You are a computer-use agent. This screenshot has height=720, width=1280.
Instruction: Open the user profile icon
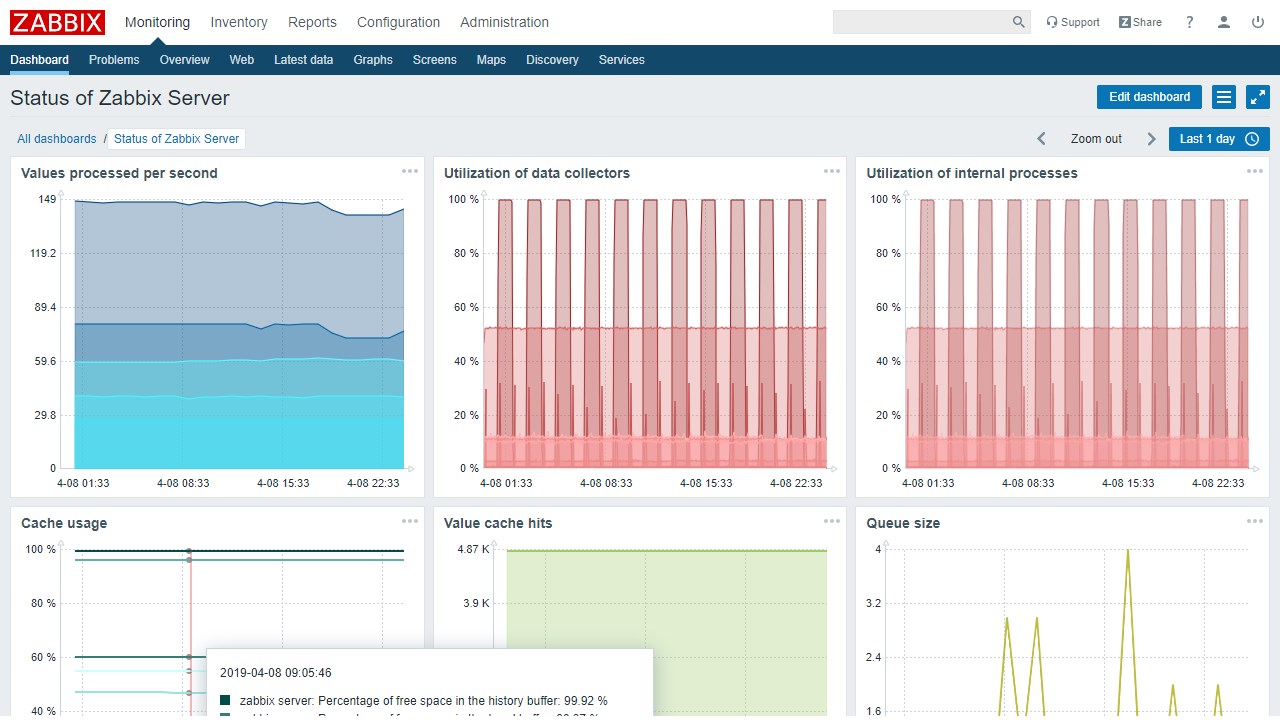(1224, 22)
